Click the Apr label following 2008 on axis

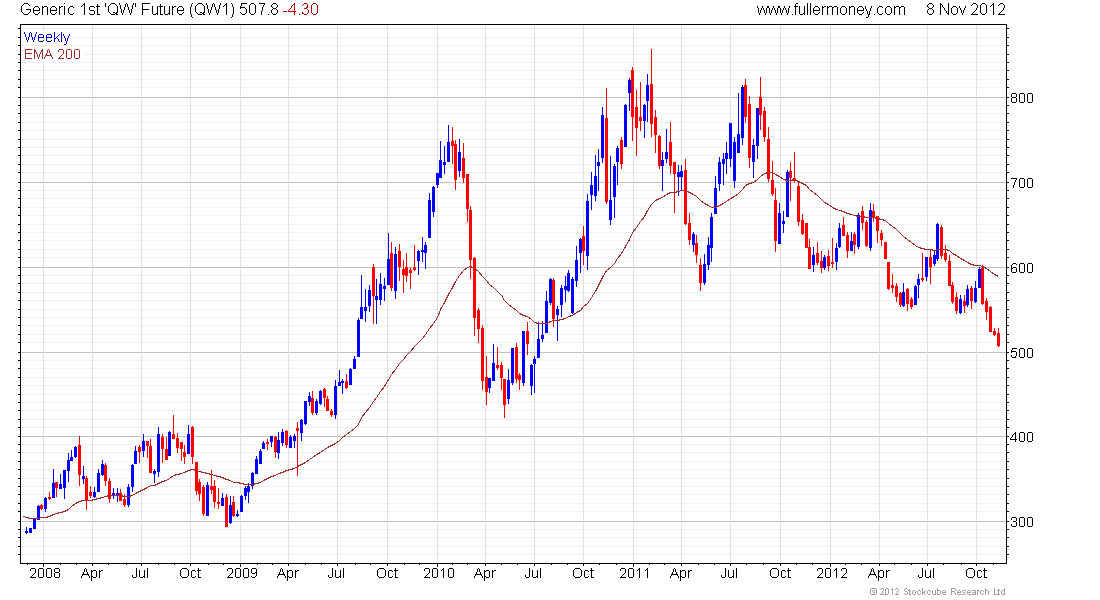click(92, 573)
